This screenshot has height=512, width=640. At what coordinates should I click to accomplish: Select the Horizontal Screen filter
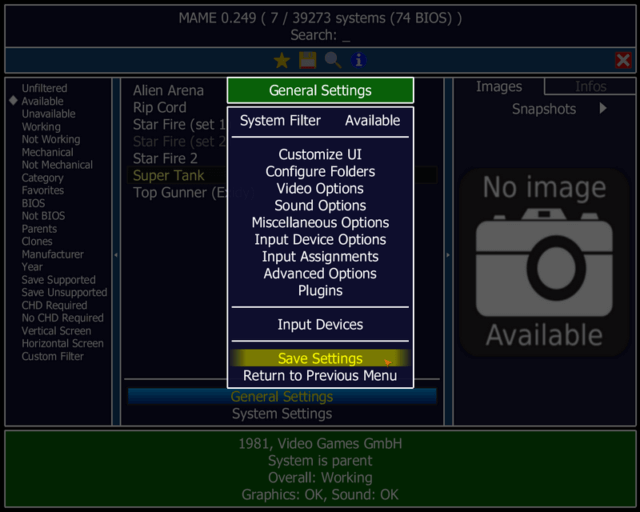62,344
